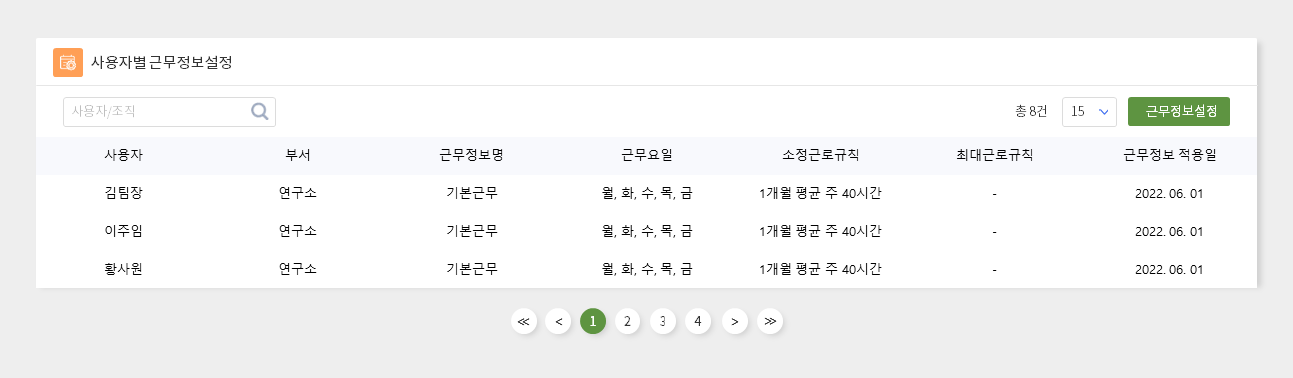Focus the 사용자/조직 search field
1293x378 pixels.
coord(169,112)
